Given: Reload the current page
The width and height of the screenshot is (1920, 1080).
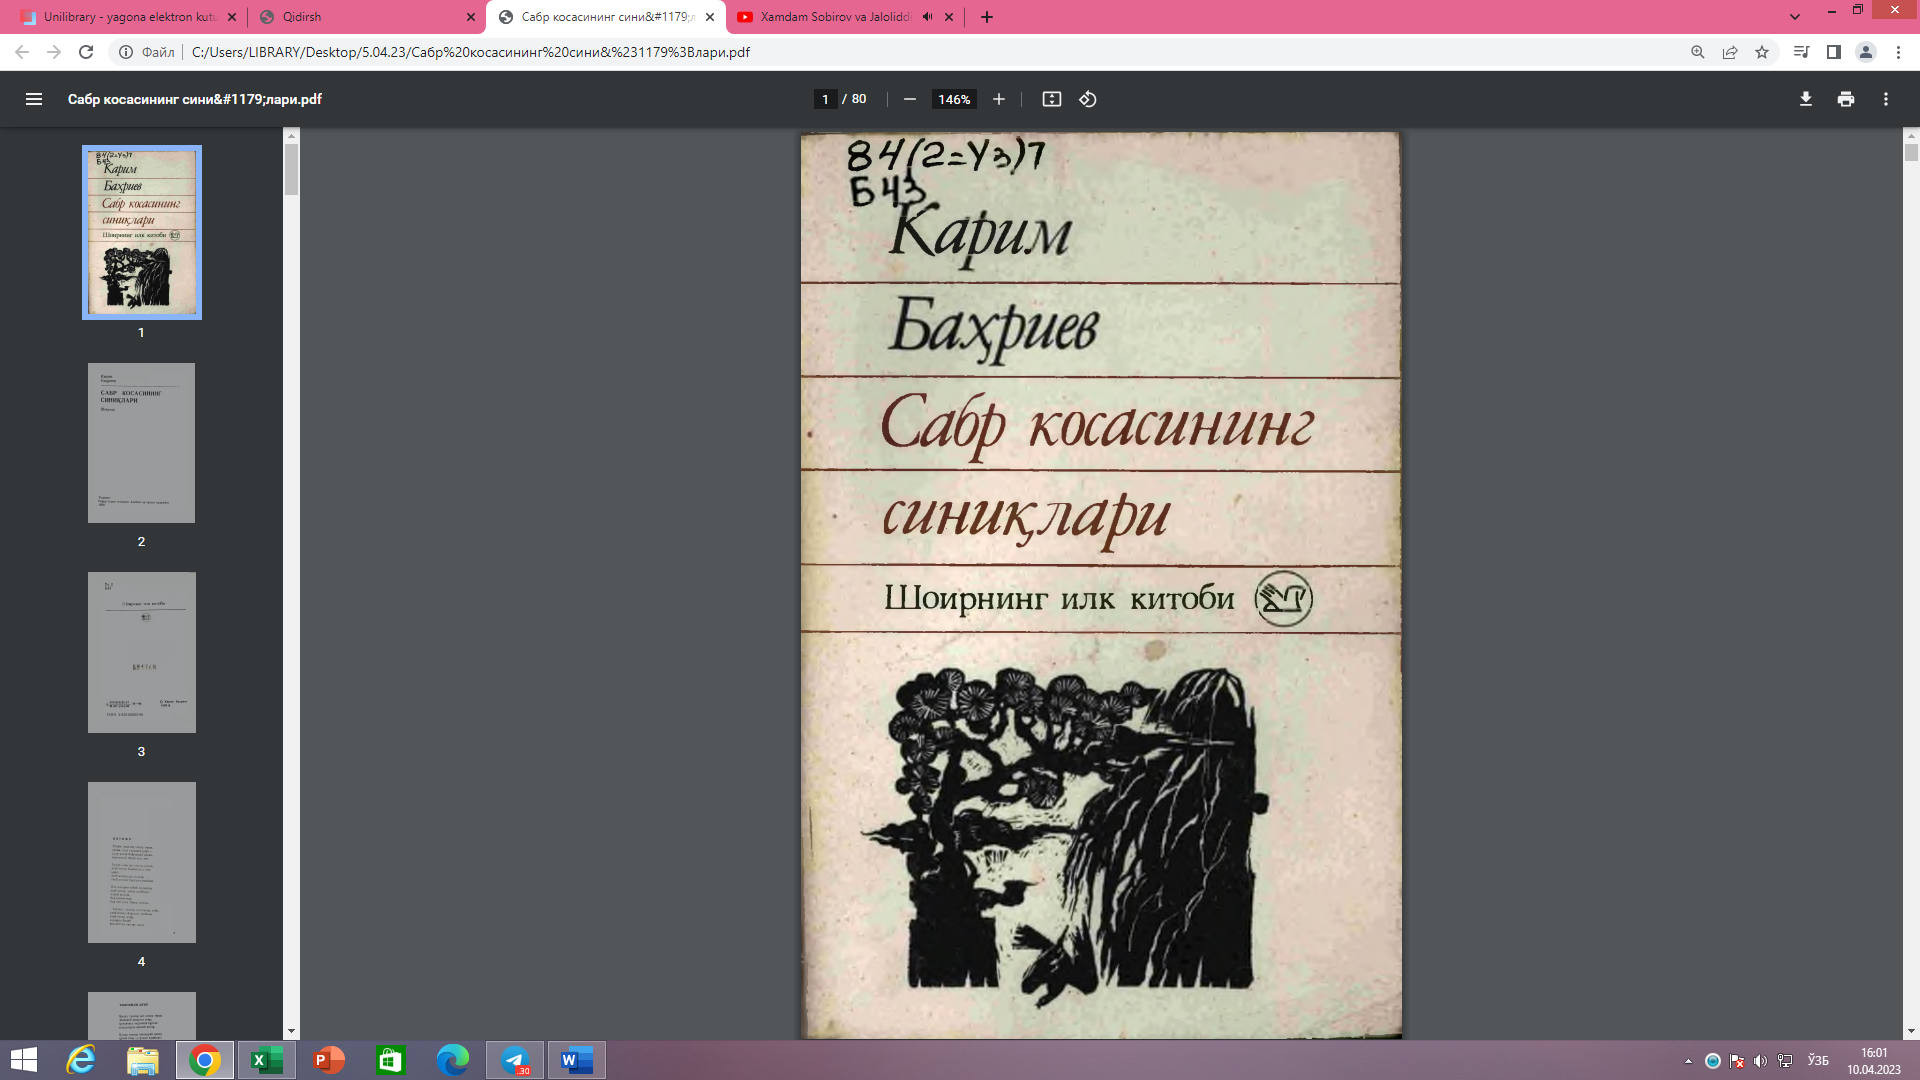Looking at the screenshot, I should tap(86, 52).
